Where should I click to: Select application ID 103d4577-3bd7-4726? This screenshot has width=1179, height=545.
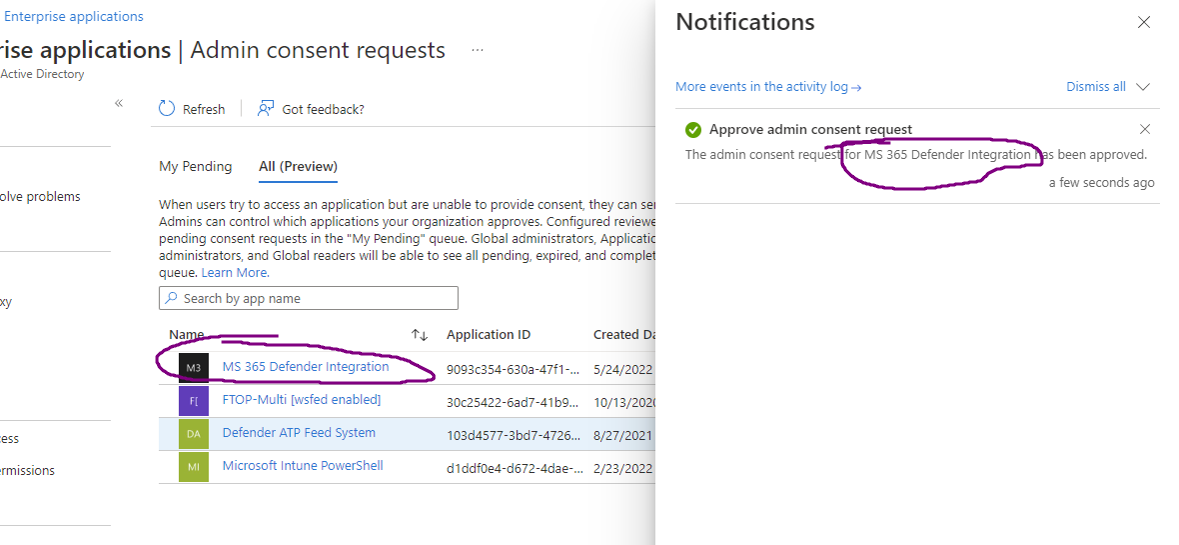(x=514, y=435)
